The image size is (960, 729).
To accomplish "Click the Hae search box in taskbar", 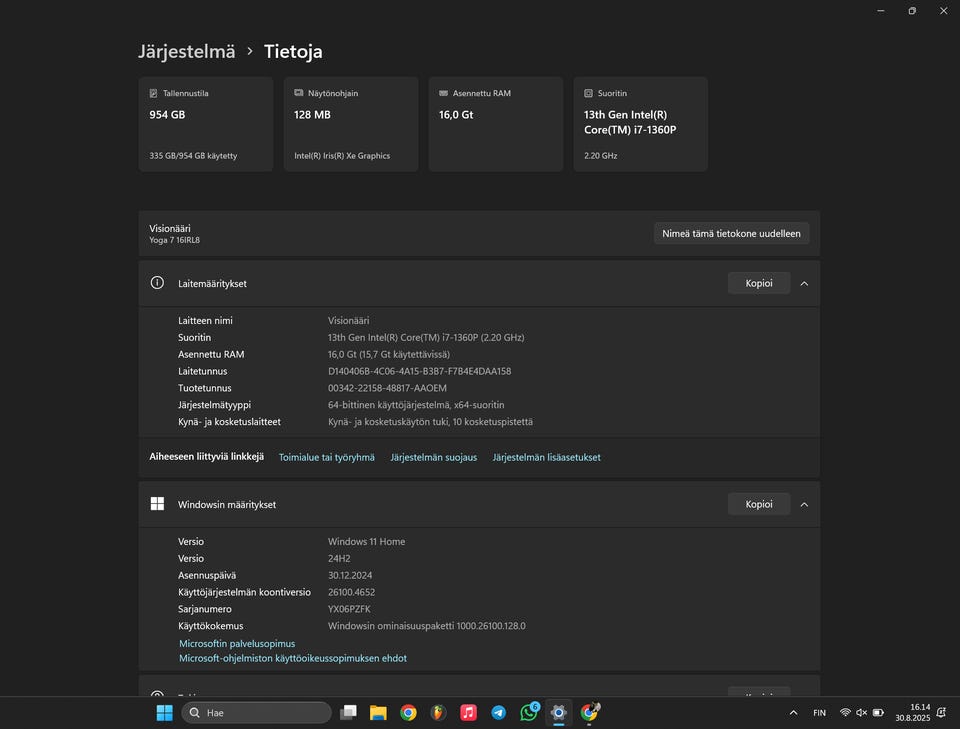I will click(x=256, y=712).
